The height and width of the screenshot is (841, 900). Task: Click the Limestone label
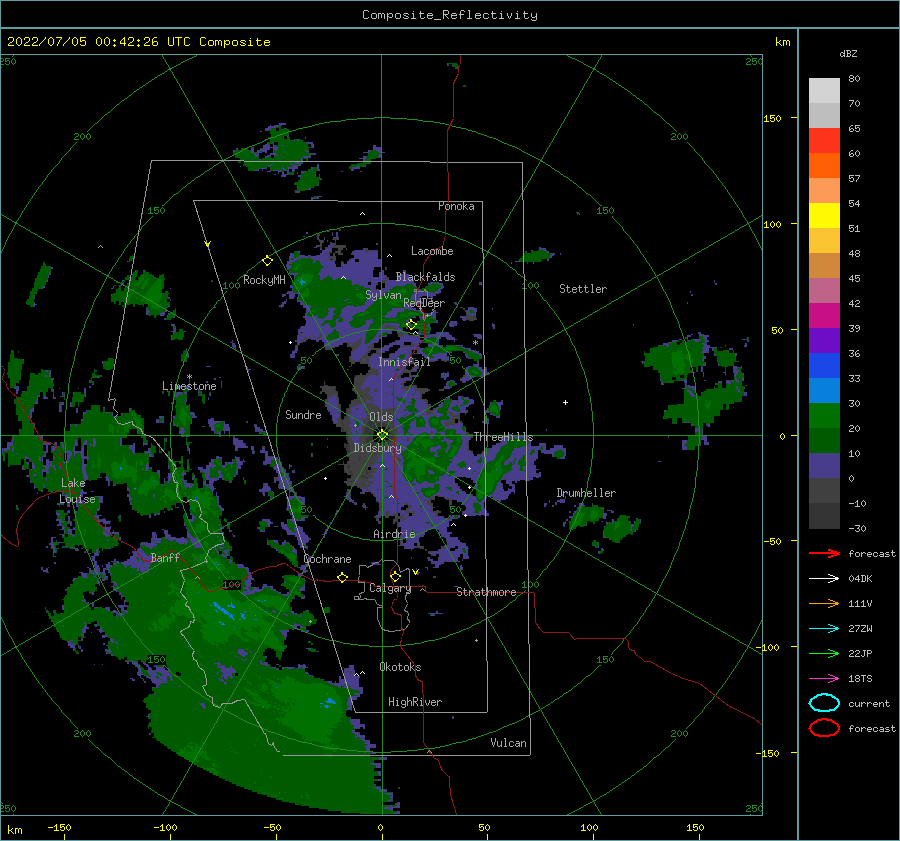(x=189, y=386)
